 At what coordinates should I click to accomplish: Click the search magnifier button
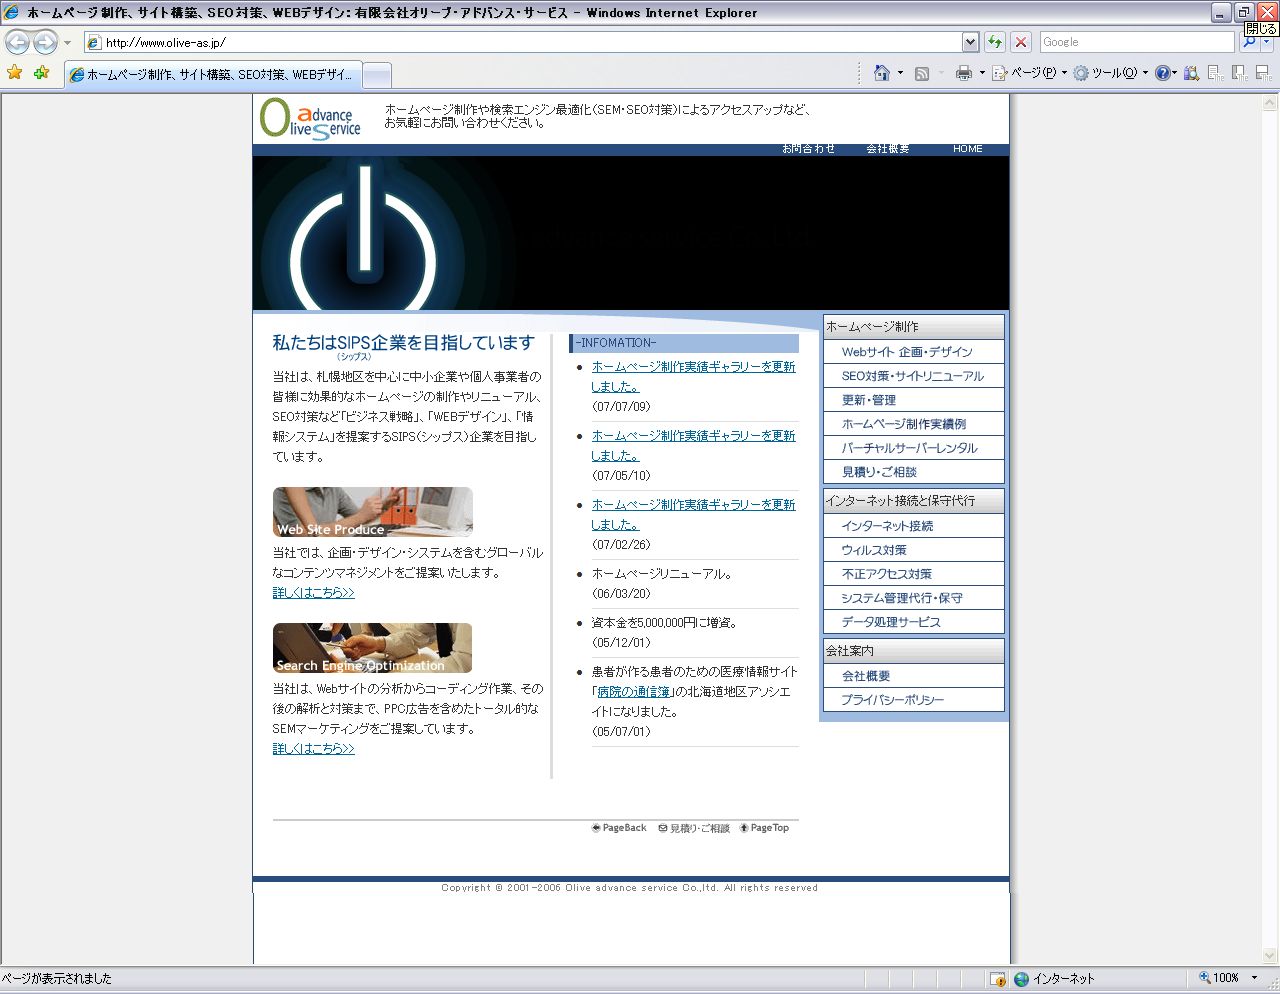1249,43
